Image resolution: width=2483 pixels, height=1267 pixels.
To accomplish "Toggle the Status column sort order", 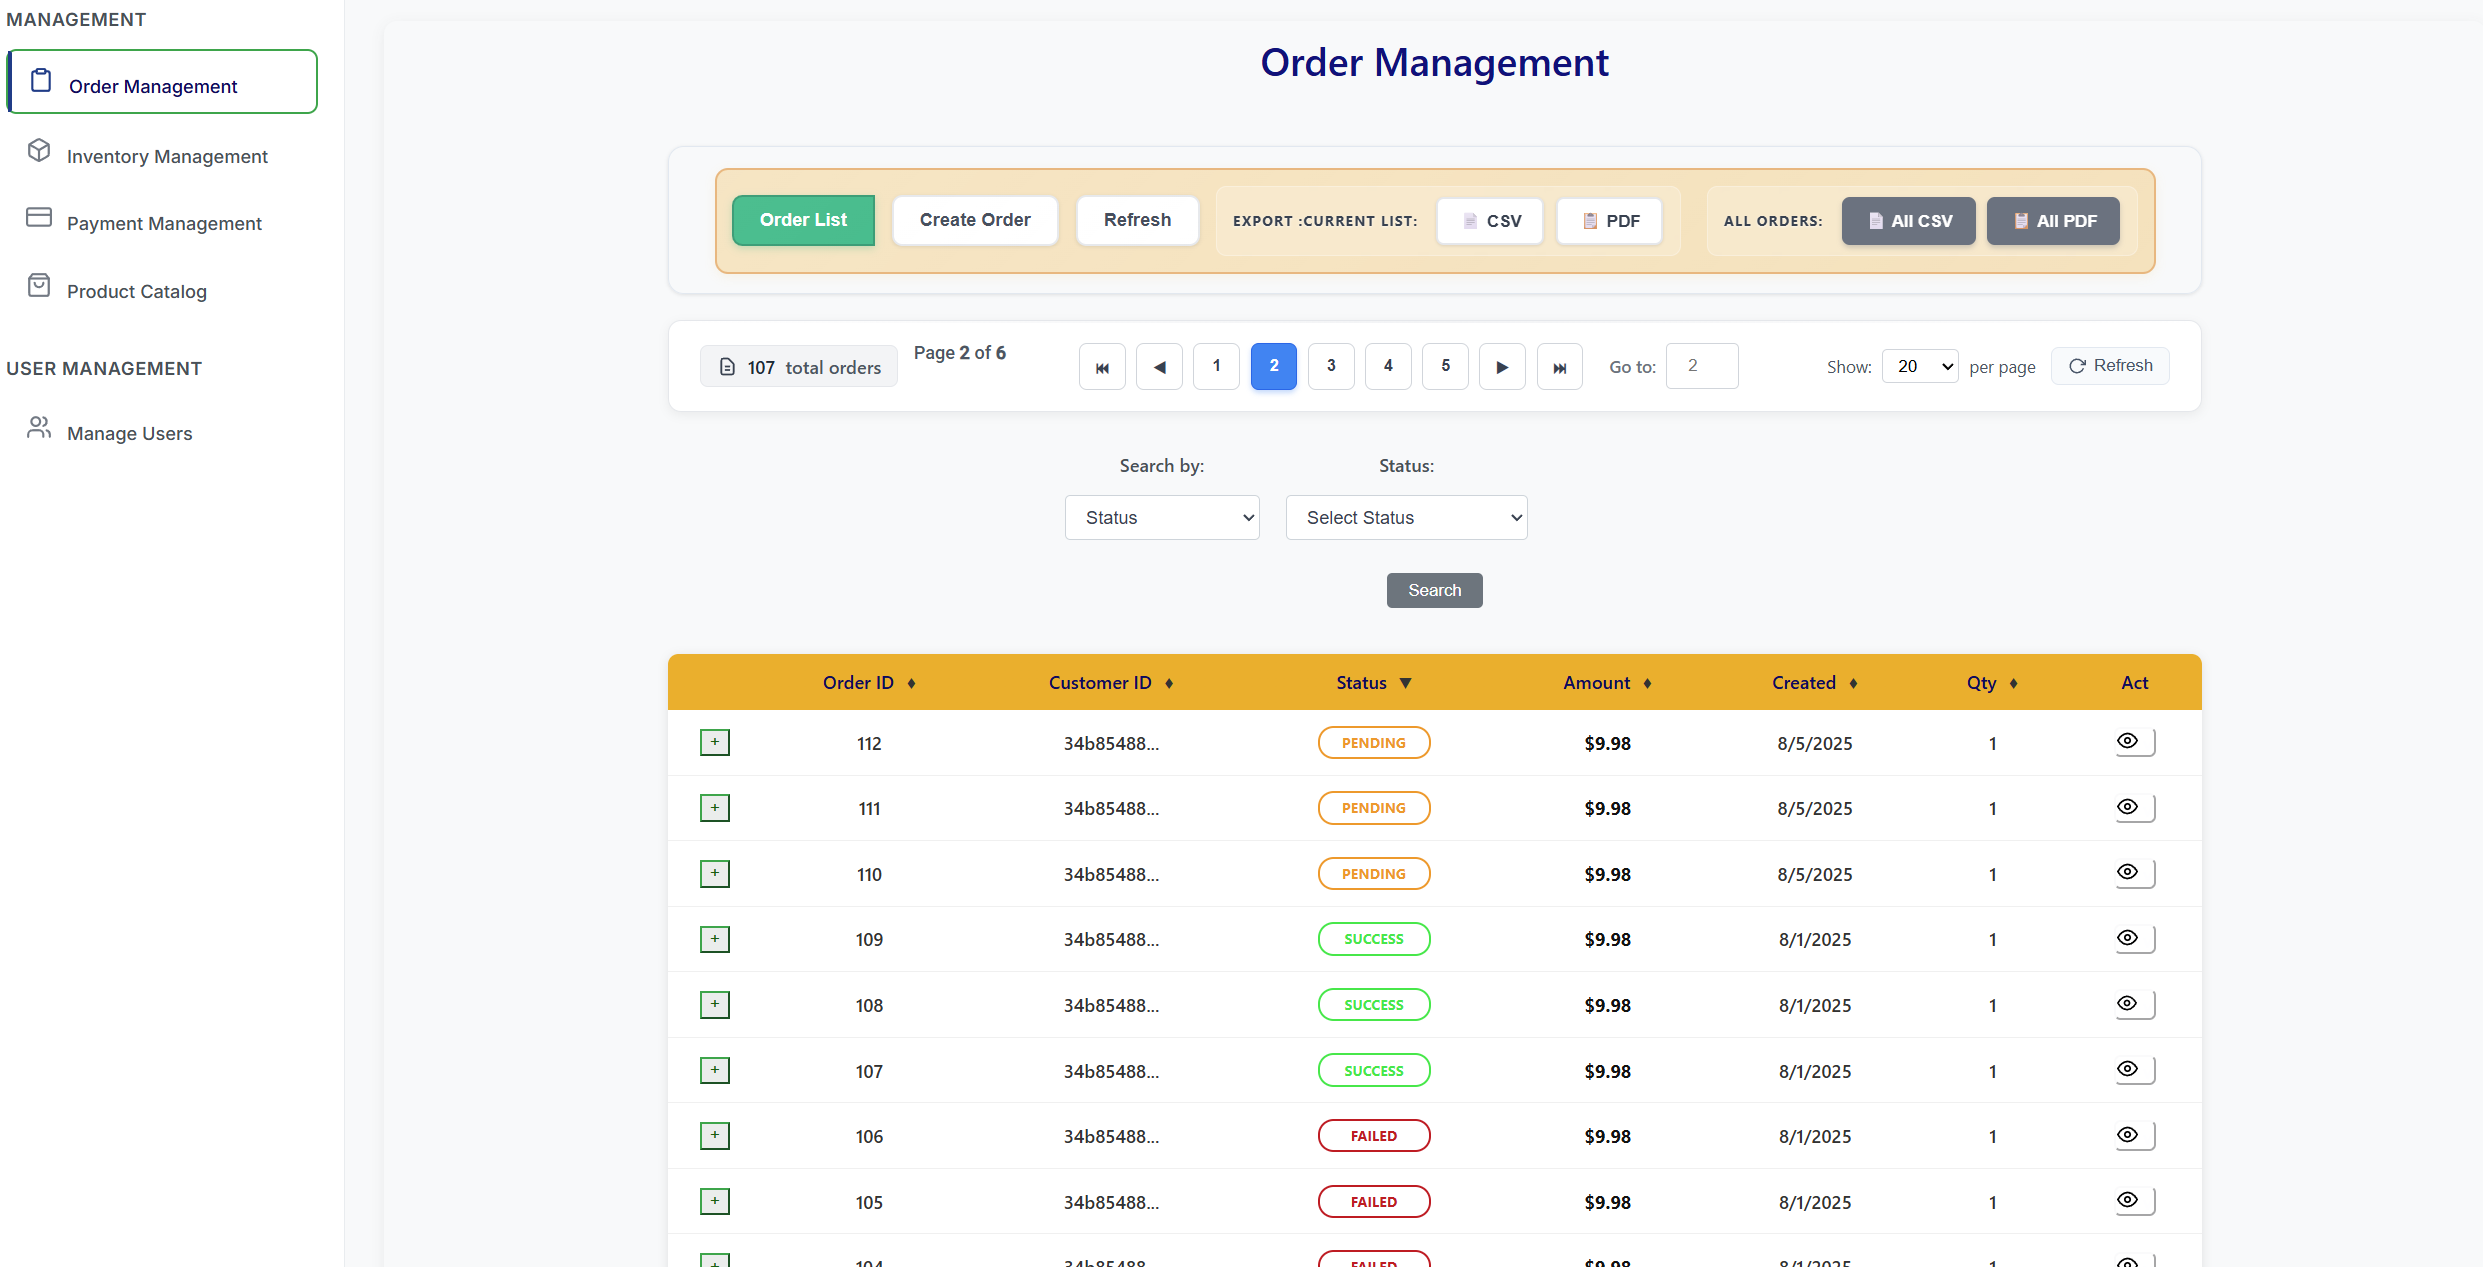I will pyautogui.click(x=1372, y=682).
